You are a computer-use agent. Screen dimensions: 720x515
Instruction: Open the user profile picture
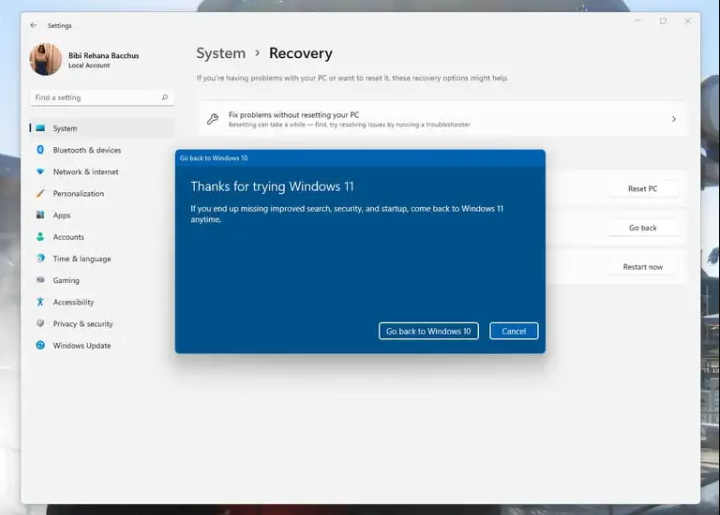(x=45, y=59)
